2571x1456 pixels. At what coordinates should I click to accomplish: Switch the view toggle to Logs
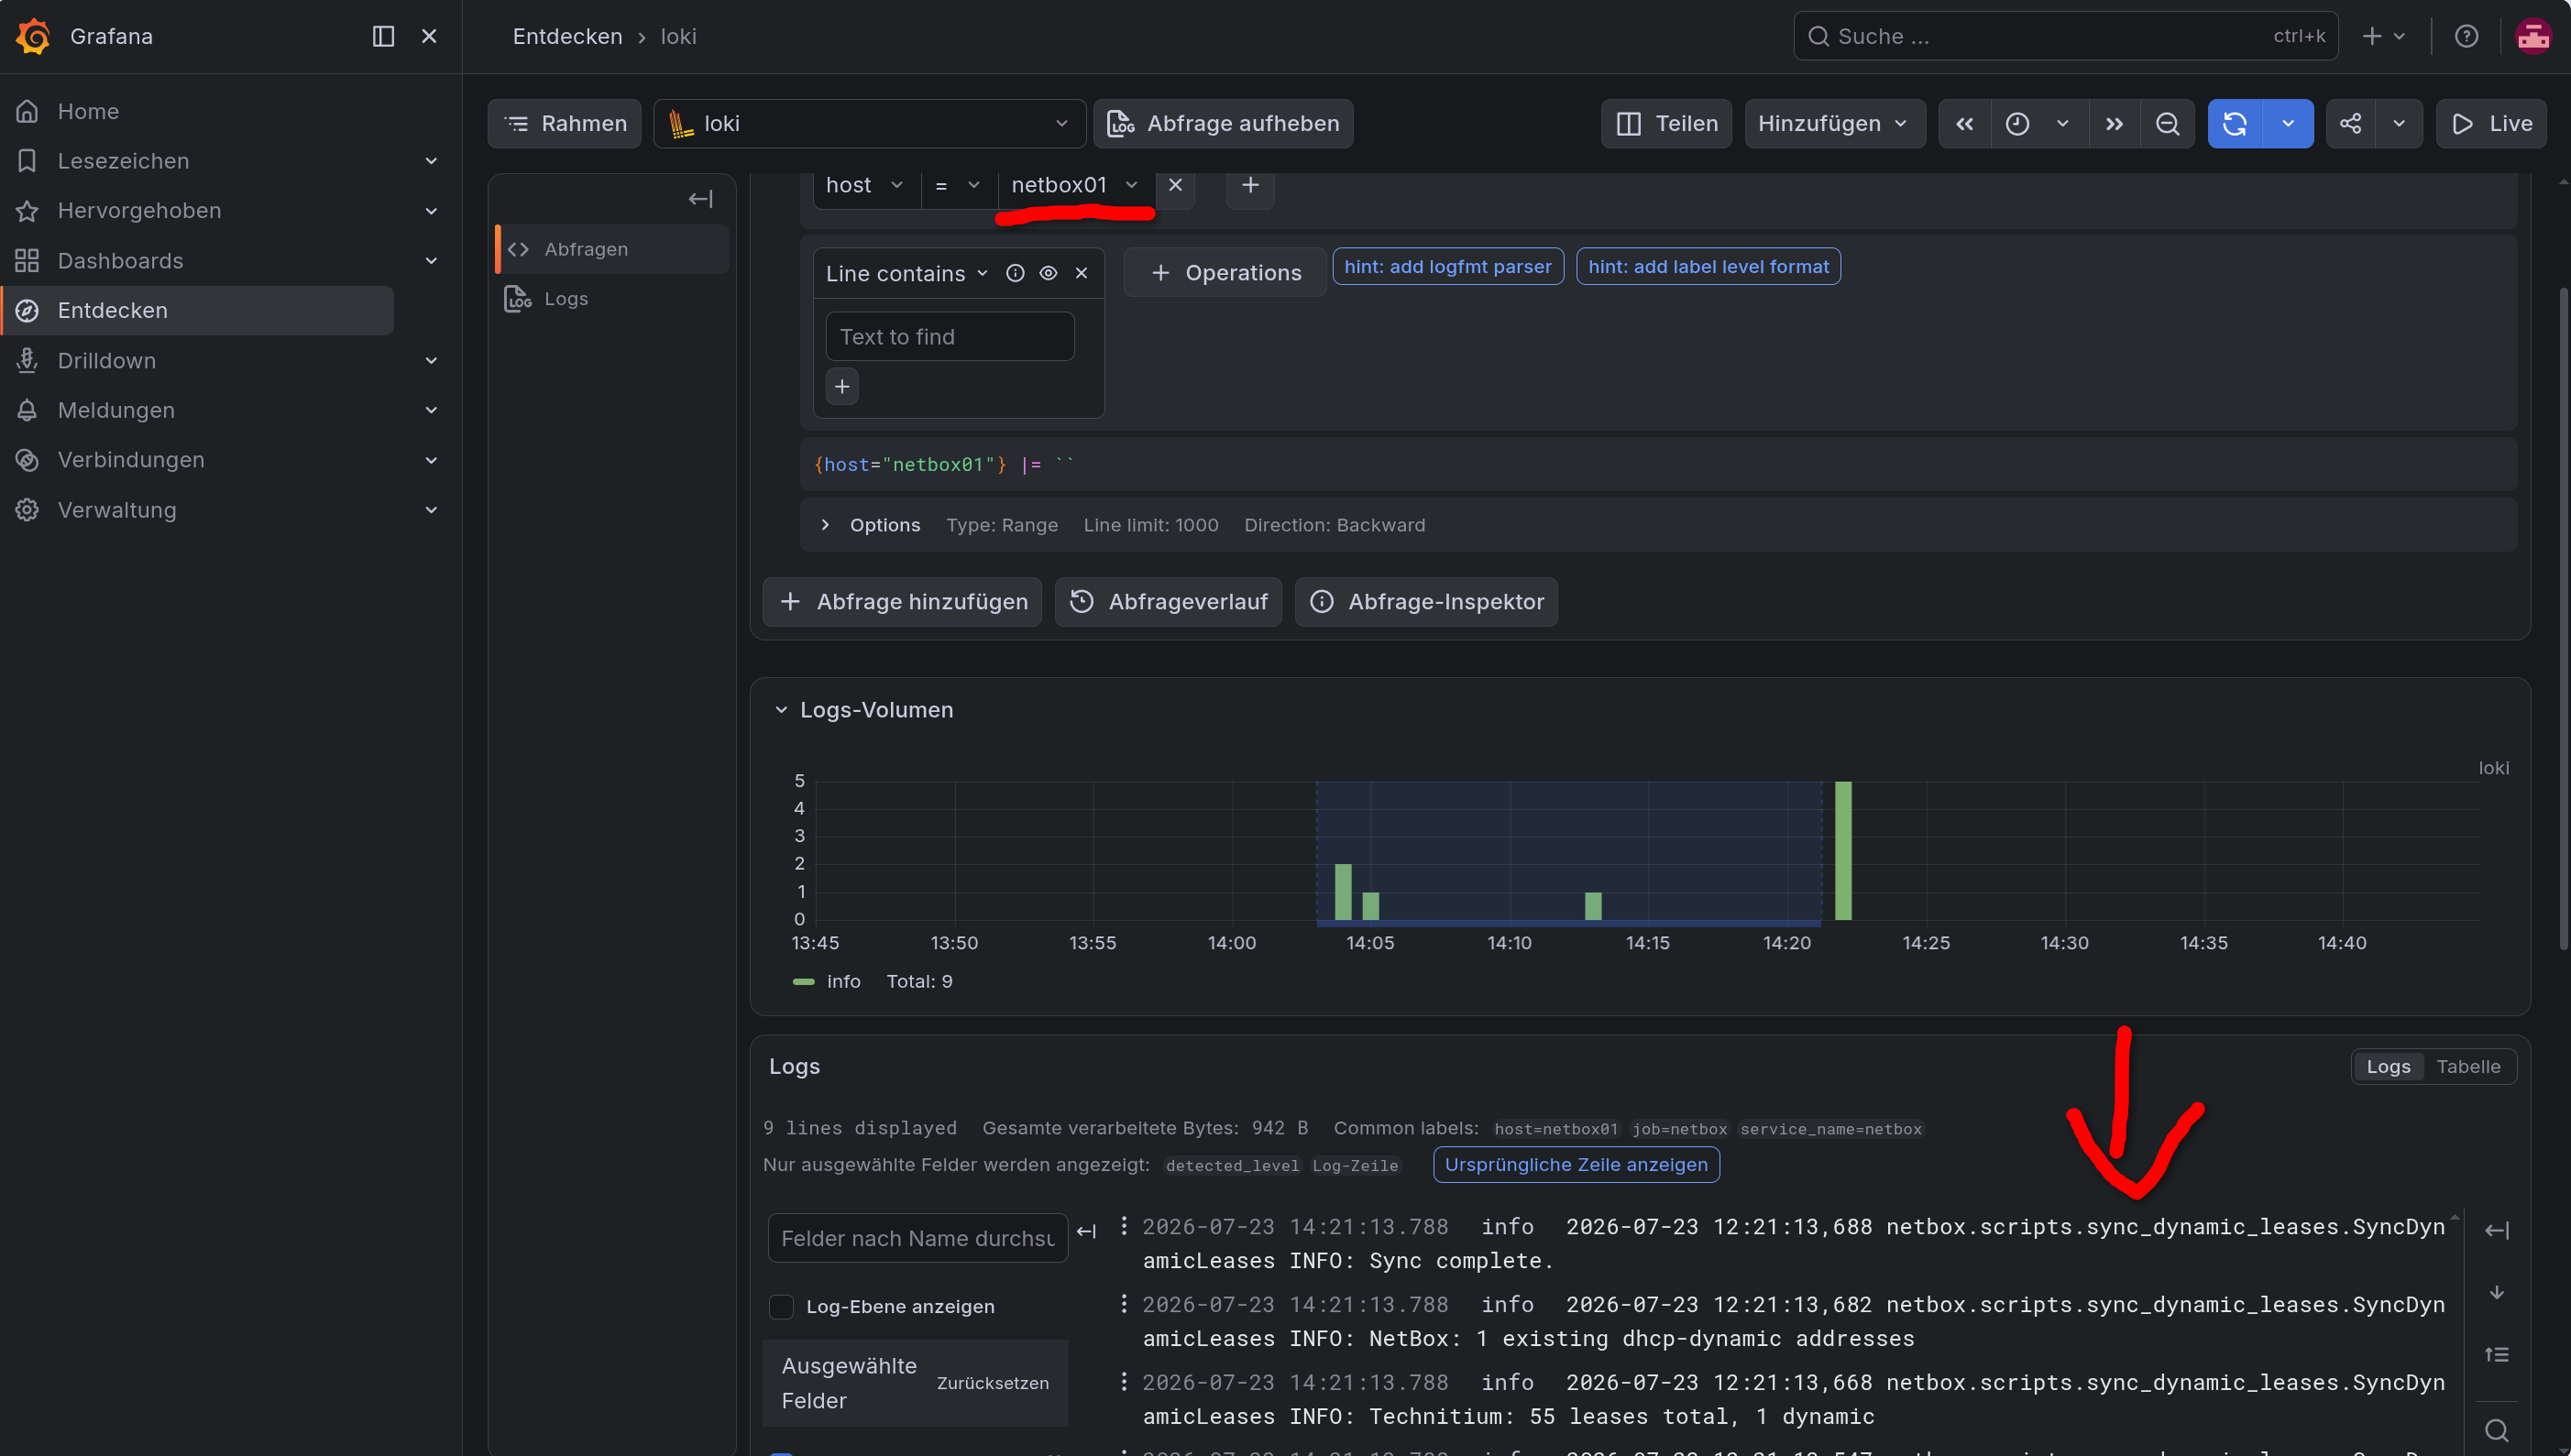[2388, 1066]
